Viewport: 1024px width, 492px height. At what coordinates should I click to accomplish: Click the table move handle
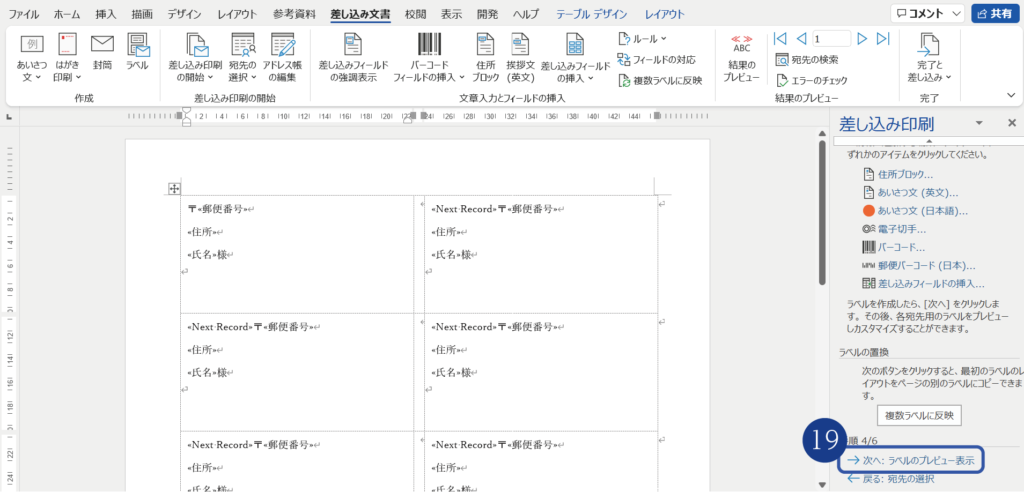[174, 188]
